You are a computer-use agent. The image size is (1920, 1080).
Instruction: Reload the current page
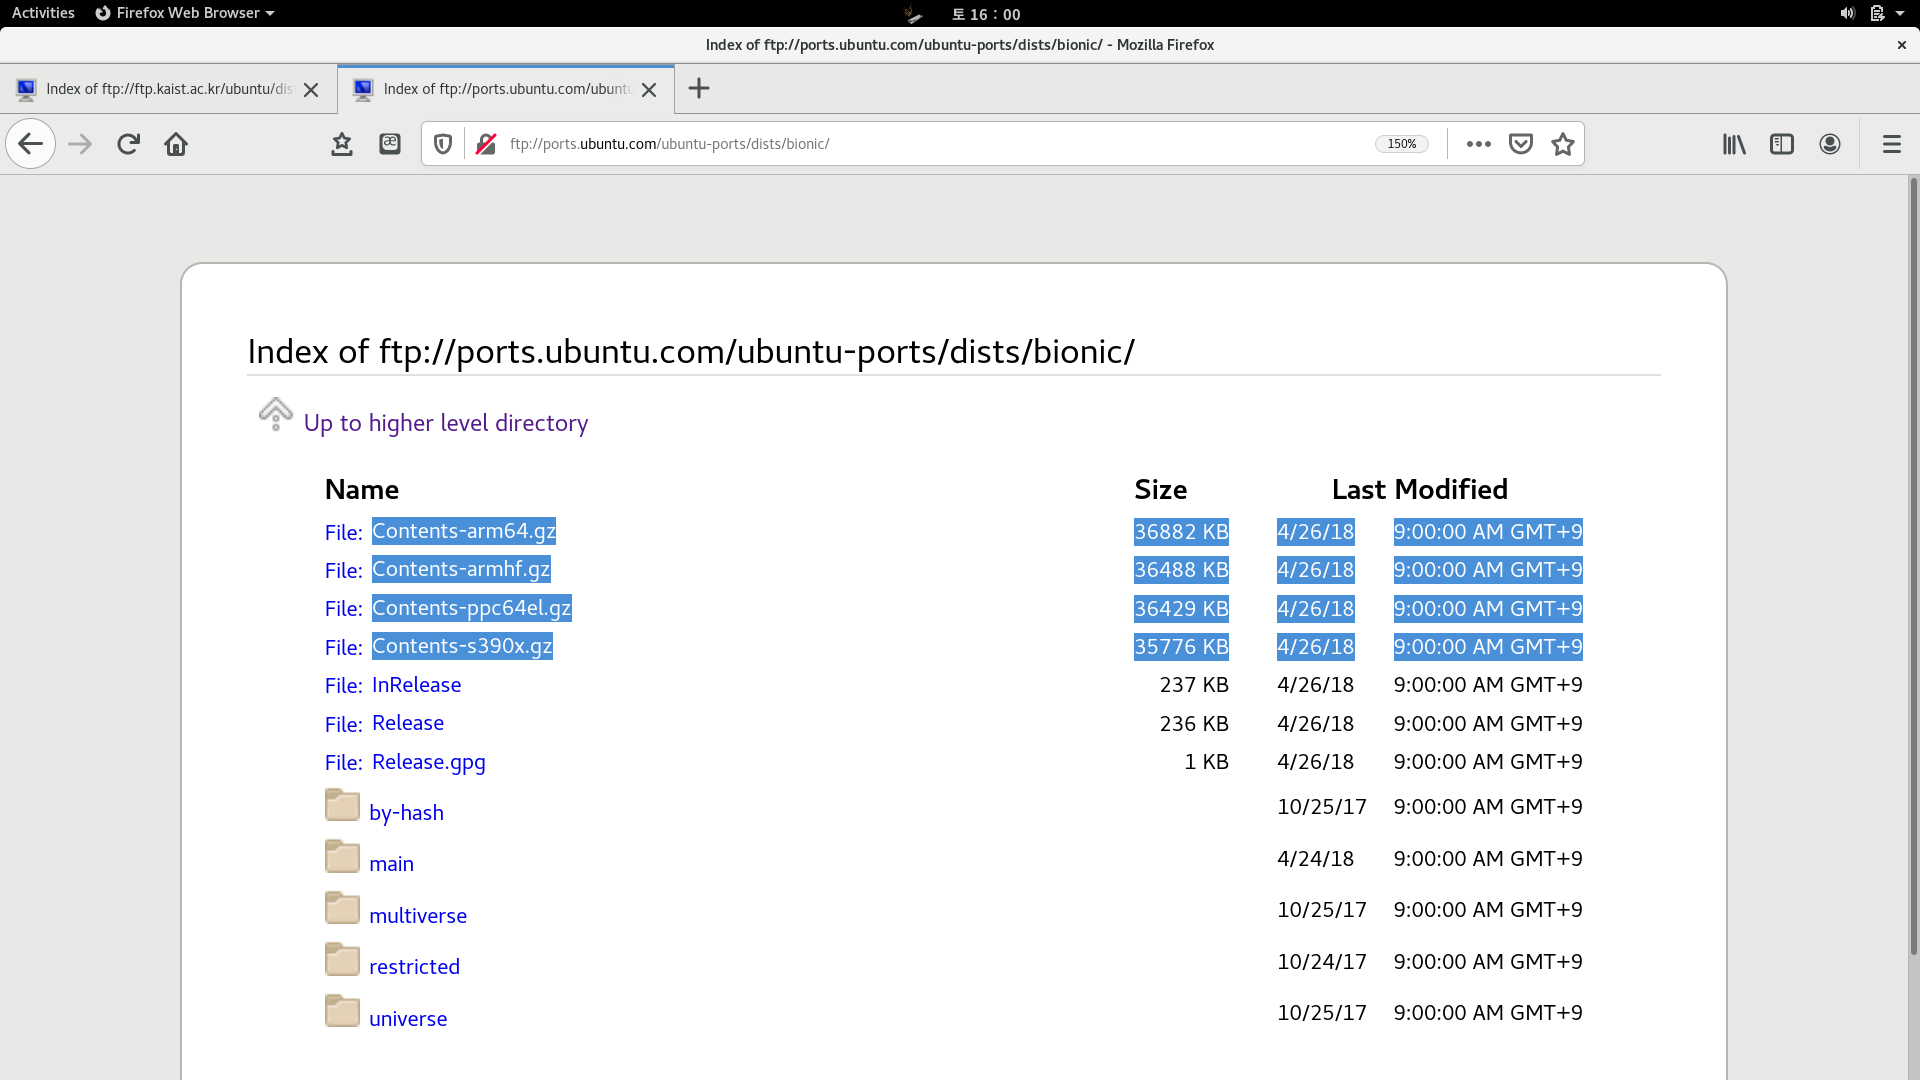tap(128, 144)
